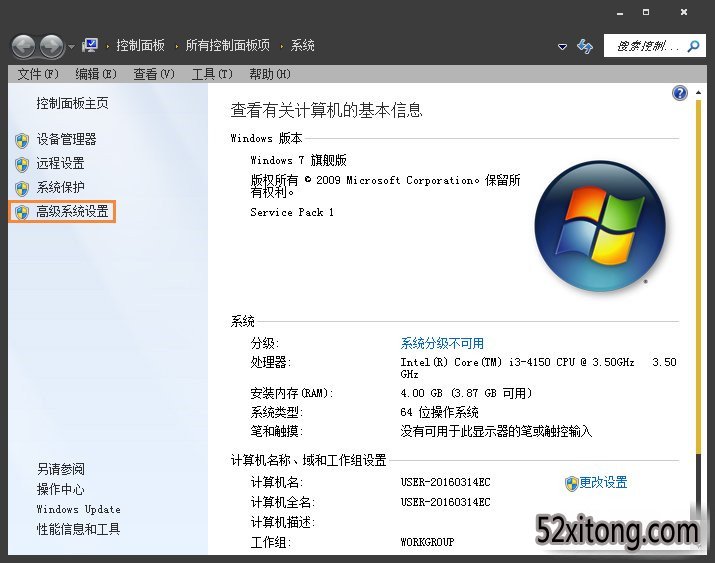
Task: Open the 工具(T) menu
Action: tap(212, 74)
